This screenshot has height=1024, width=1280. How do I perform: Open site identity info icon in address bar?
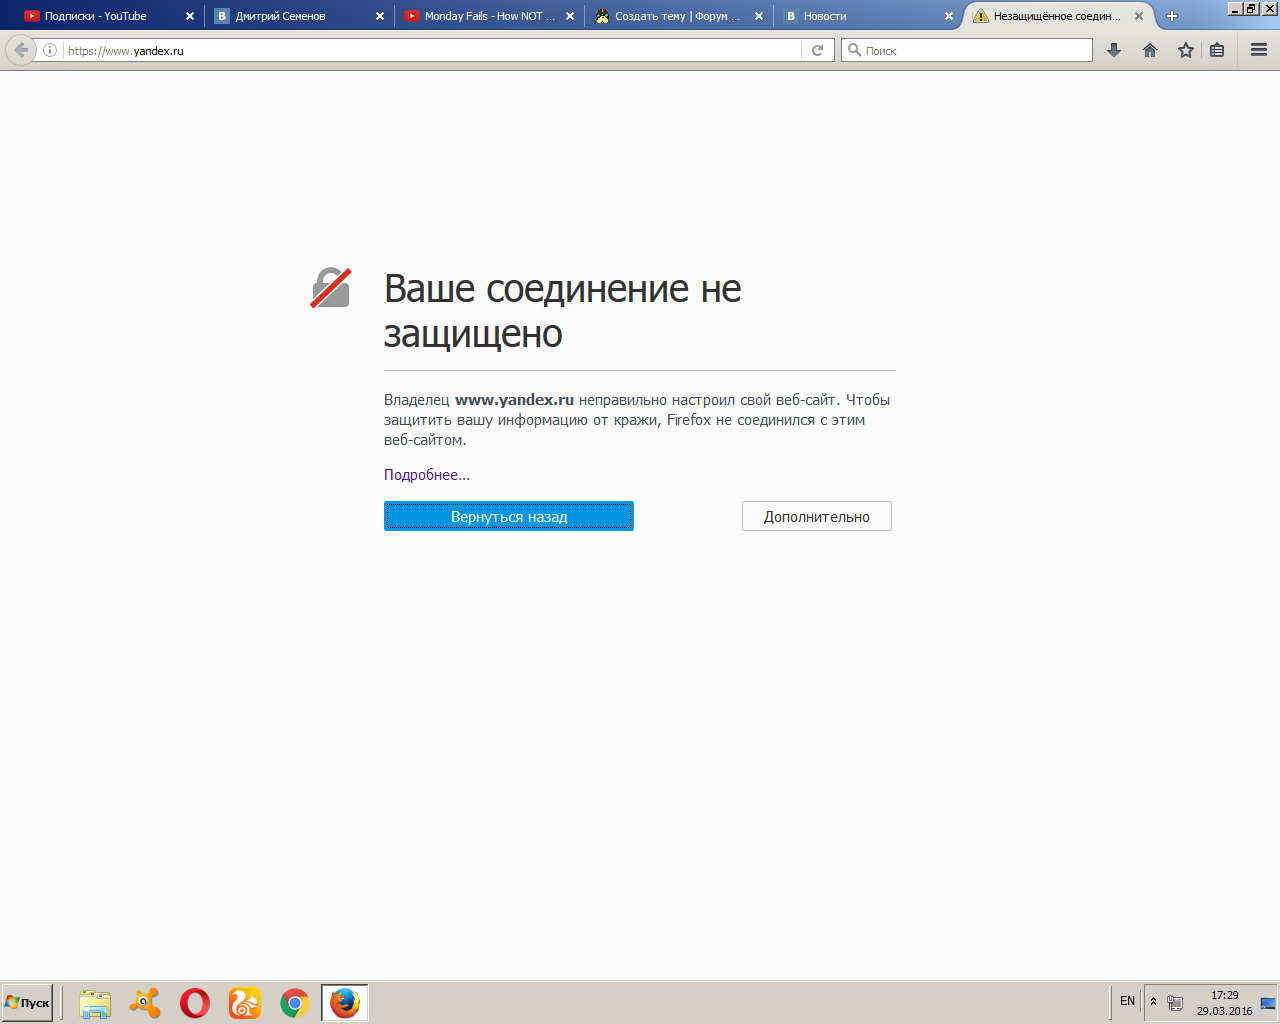click(50, 50)
